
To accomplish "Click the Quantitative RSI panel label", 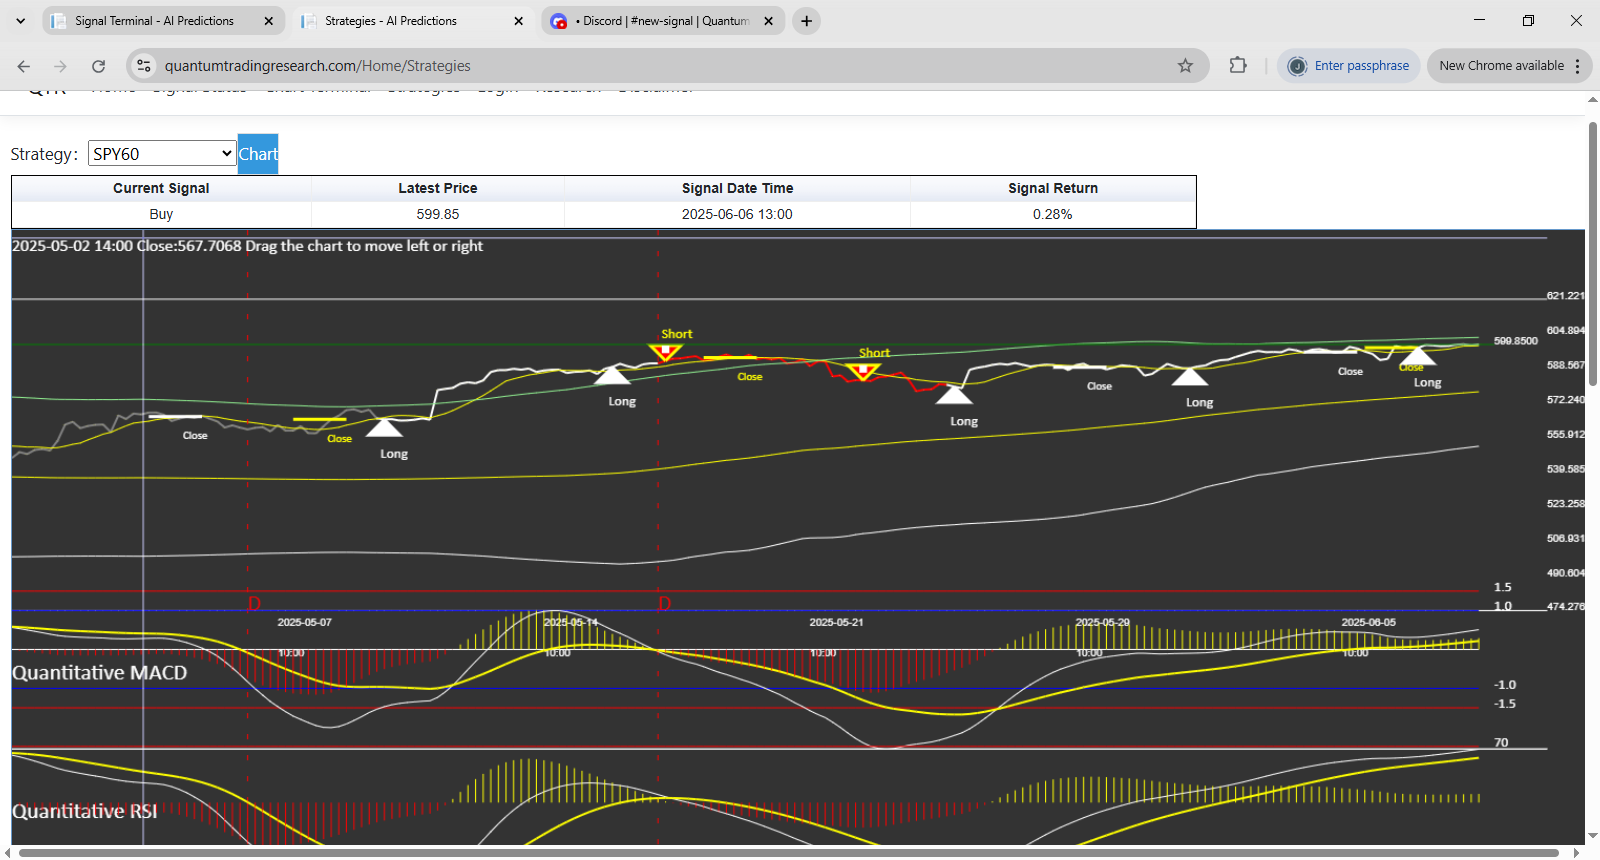I will pos(85,811).
